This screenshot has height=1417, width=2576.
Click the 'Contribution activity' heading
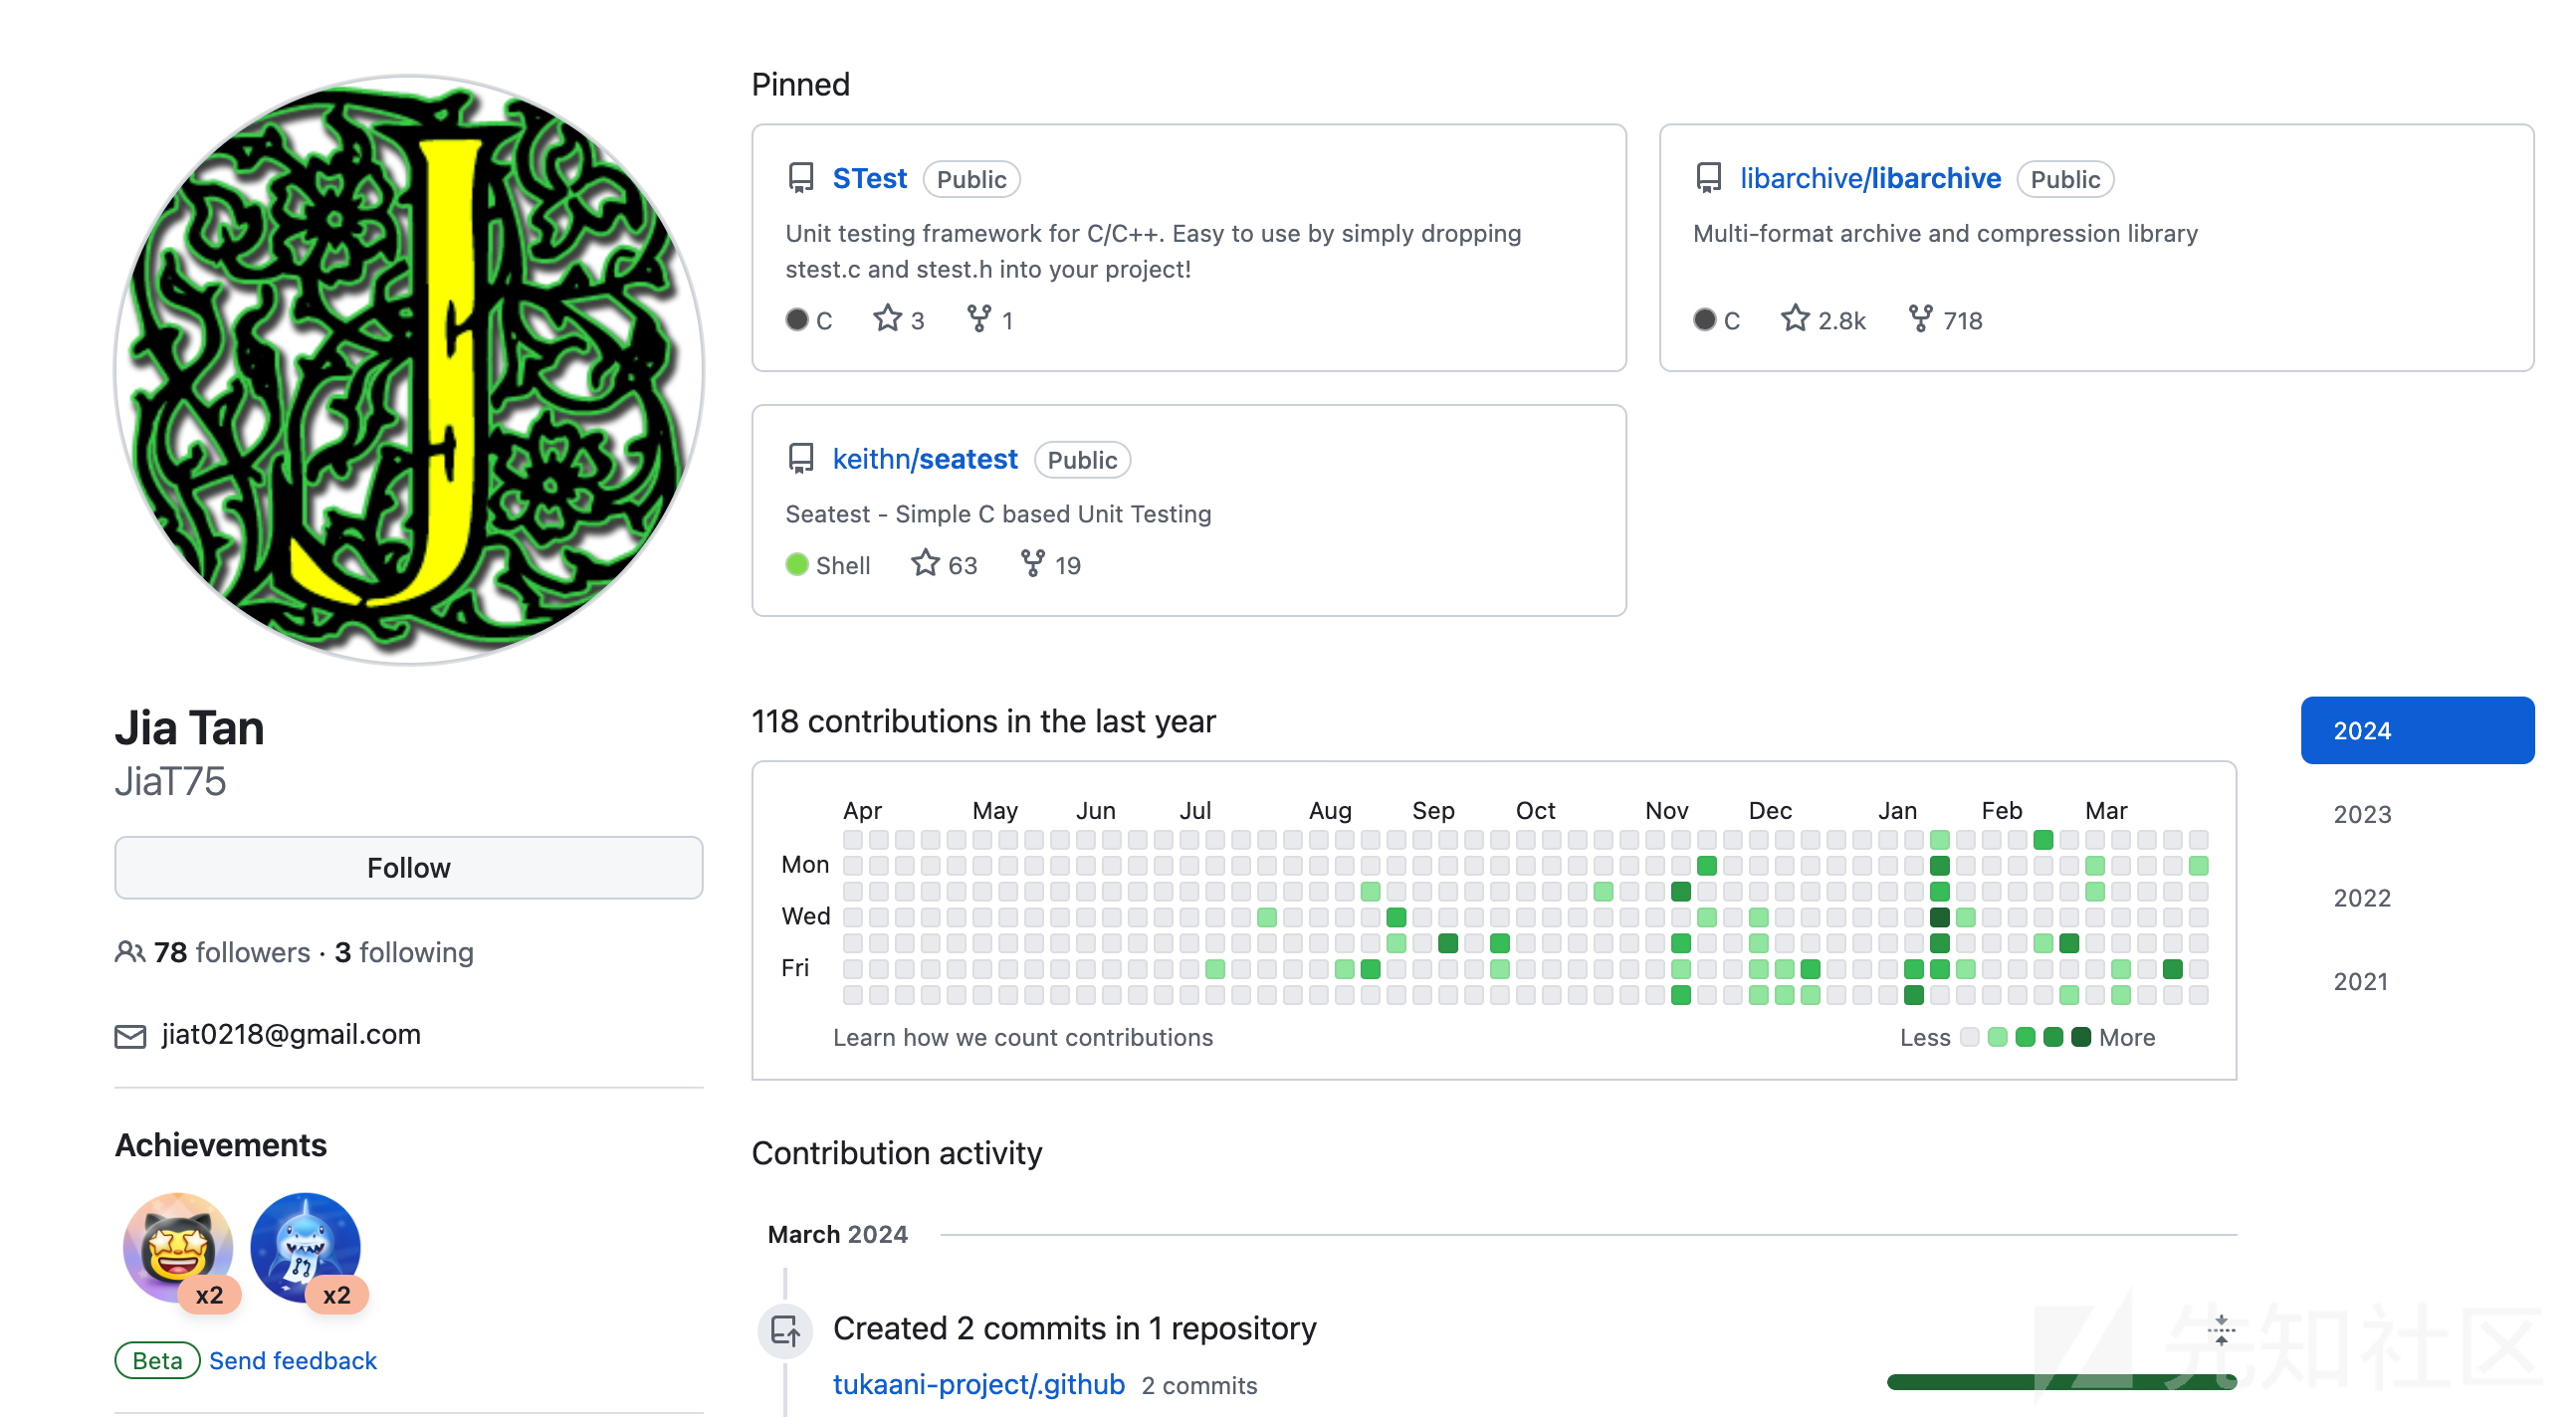coord(897,1153)
